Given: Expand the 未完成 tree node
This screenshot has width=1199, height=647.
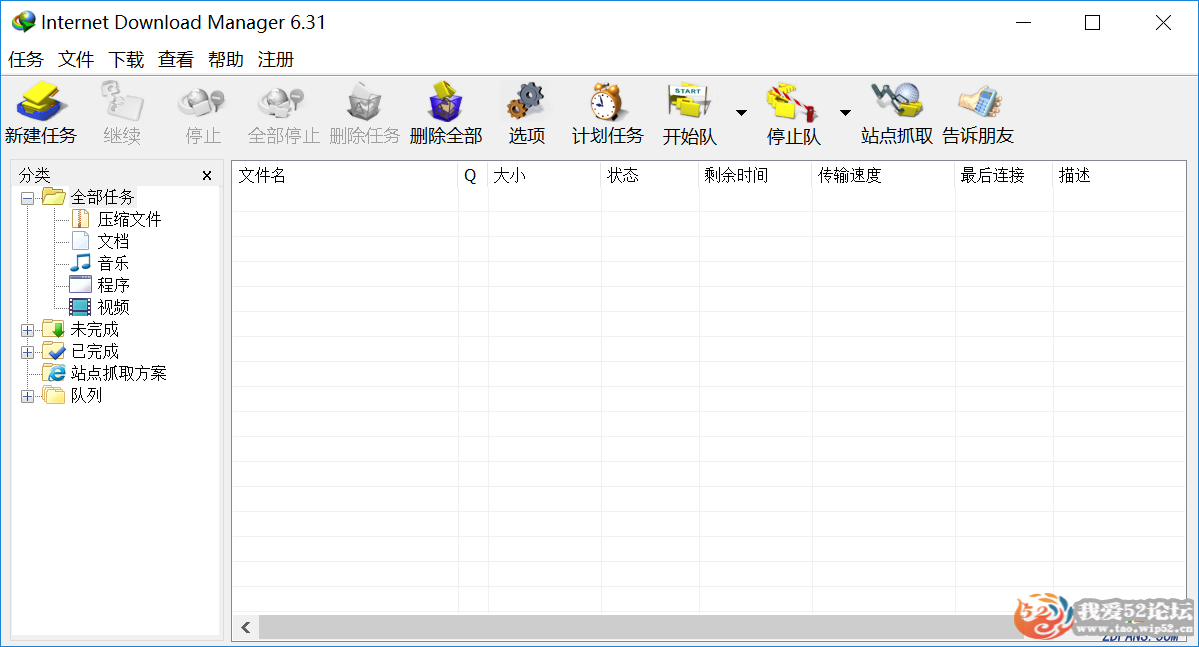Looking at the screenshot, I should [x=28, y=330].
